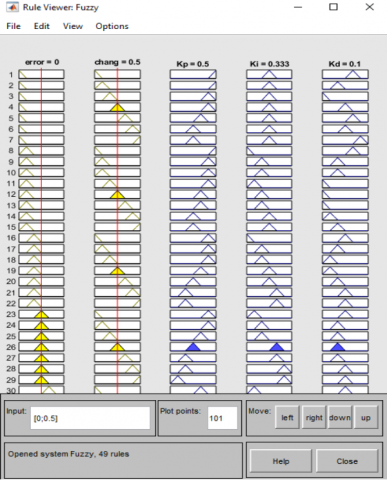This screenshot has height=480, width=387.
Task: Click the 'error = 0' column header
Action: 42,62
